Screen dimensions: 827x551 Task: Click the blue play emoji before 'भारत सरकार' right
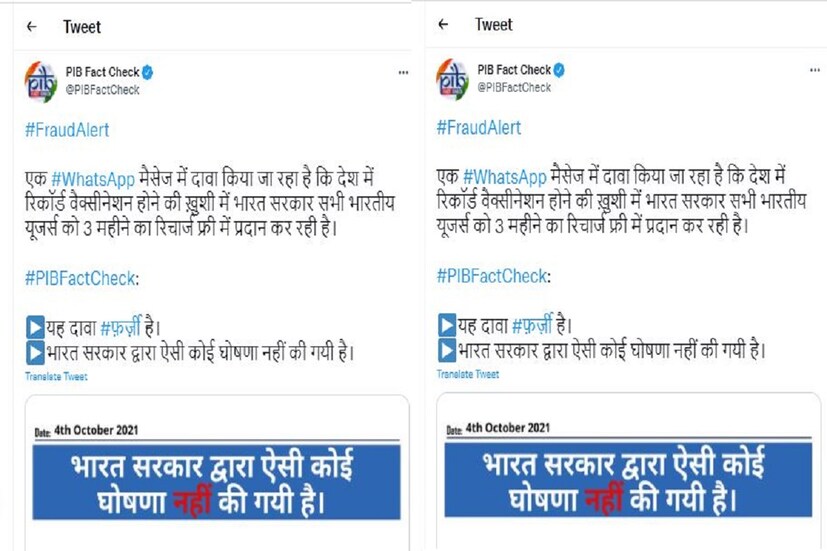tap(447, 350)
